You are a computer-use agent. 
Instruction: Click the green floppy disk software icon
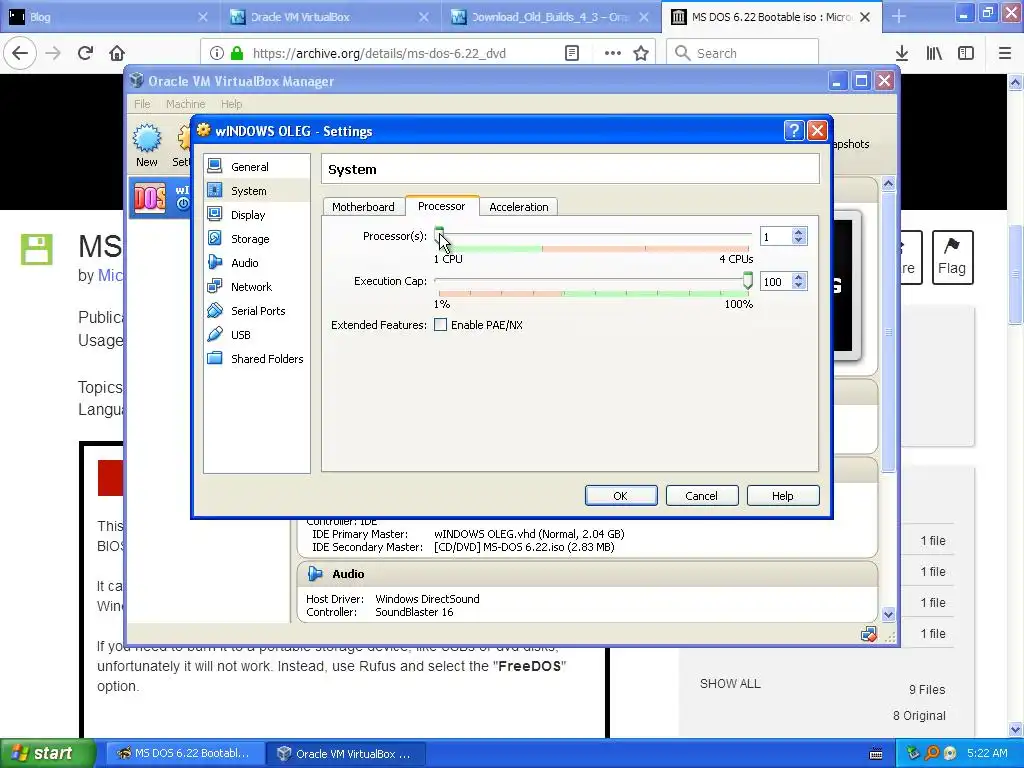coord(37,249)
